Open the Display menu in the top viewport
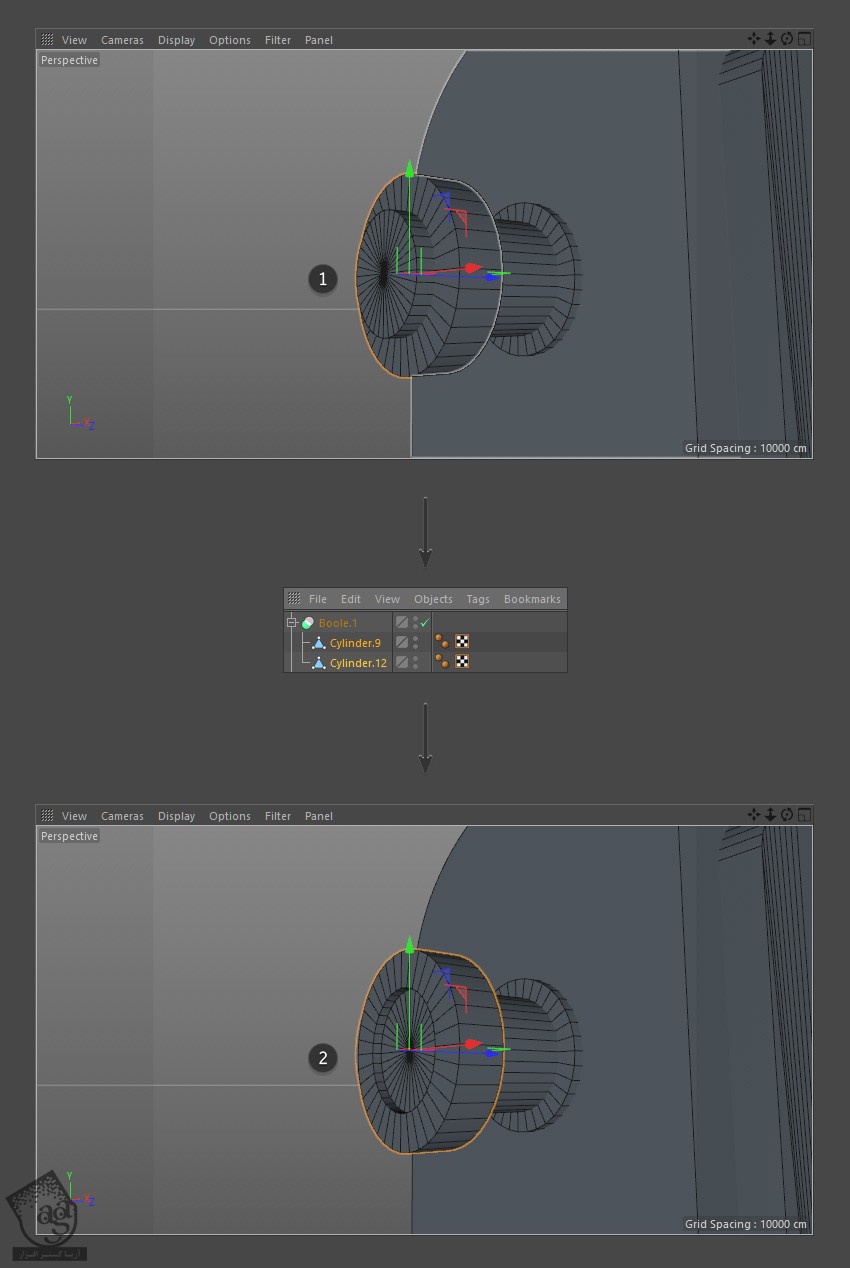The width and height of the screenshot is (850, 1268). coord(176,40)
